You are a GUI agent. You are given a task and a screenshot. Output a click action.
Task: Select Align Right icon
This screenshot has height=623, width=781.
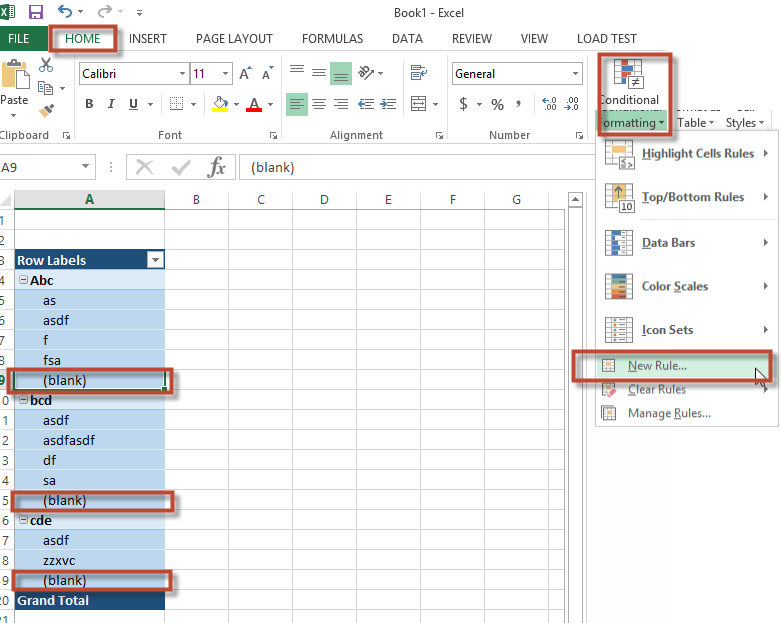click(x=341, y=104)
